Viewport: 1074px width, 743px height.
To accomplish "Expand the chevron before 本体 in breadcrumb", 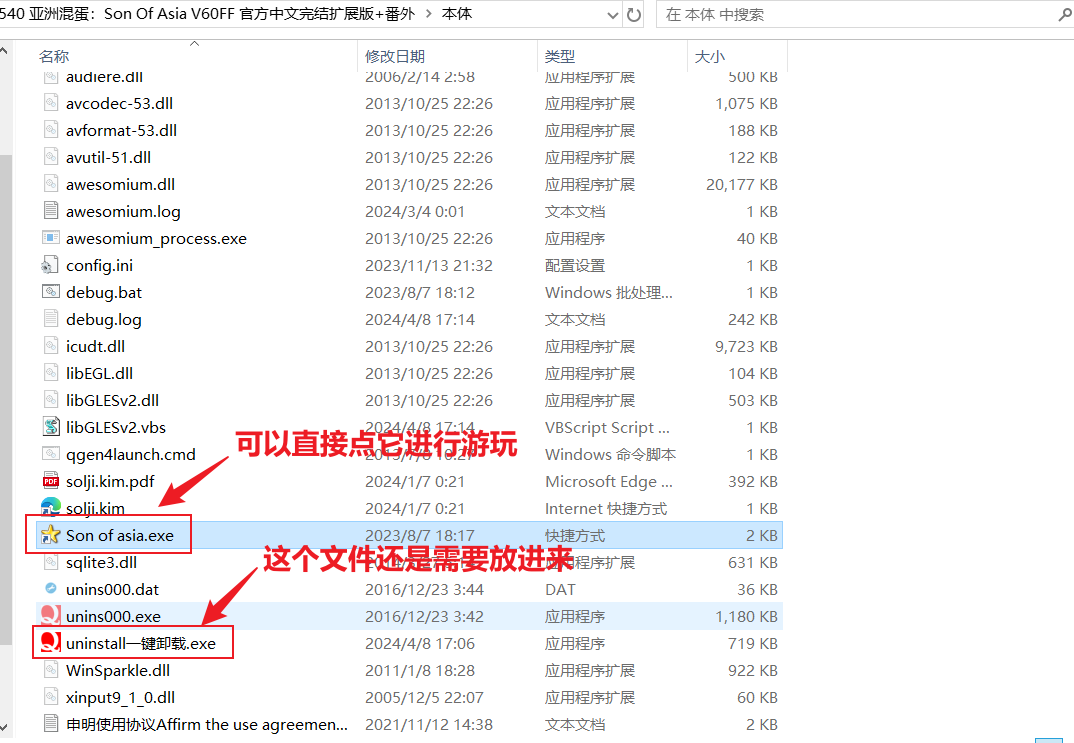I will coord(429,14).
